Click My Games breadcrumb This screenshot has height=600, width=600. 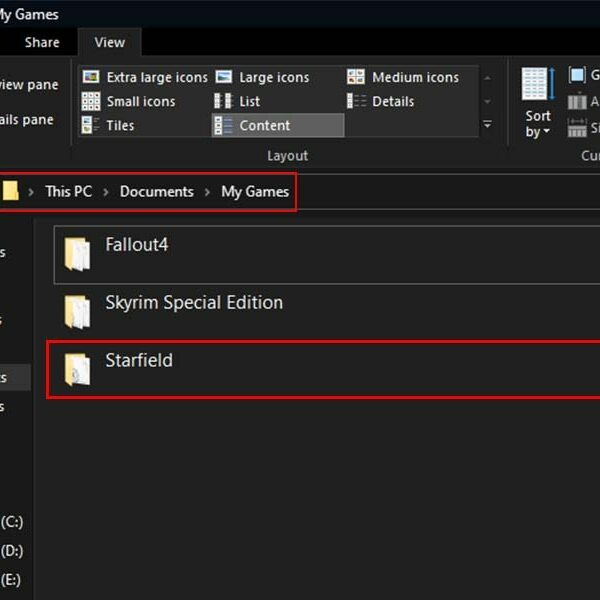click(255, 191)
